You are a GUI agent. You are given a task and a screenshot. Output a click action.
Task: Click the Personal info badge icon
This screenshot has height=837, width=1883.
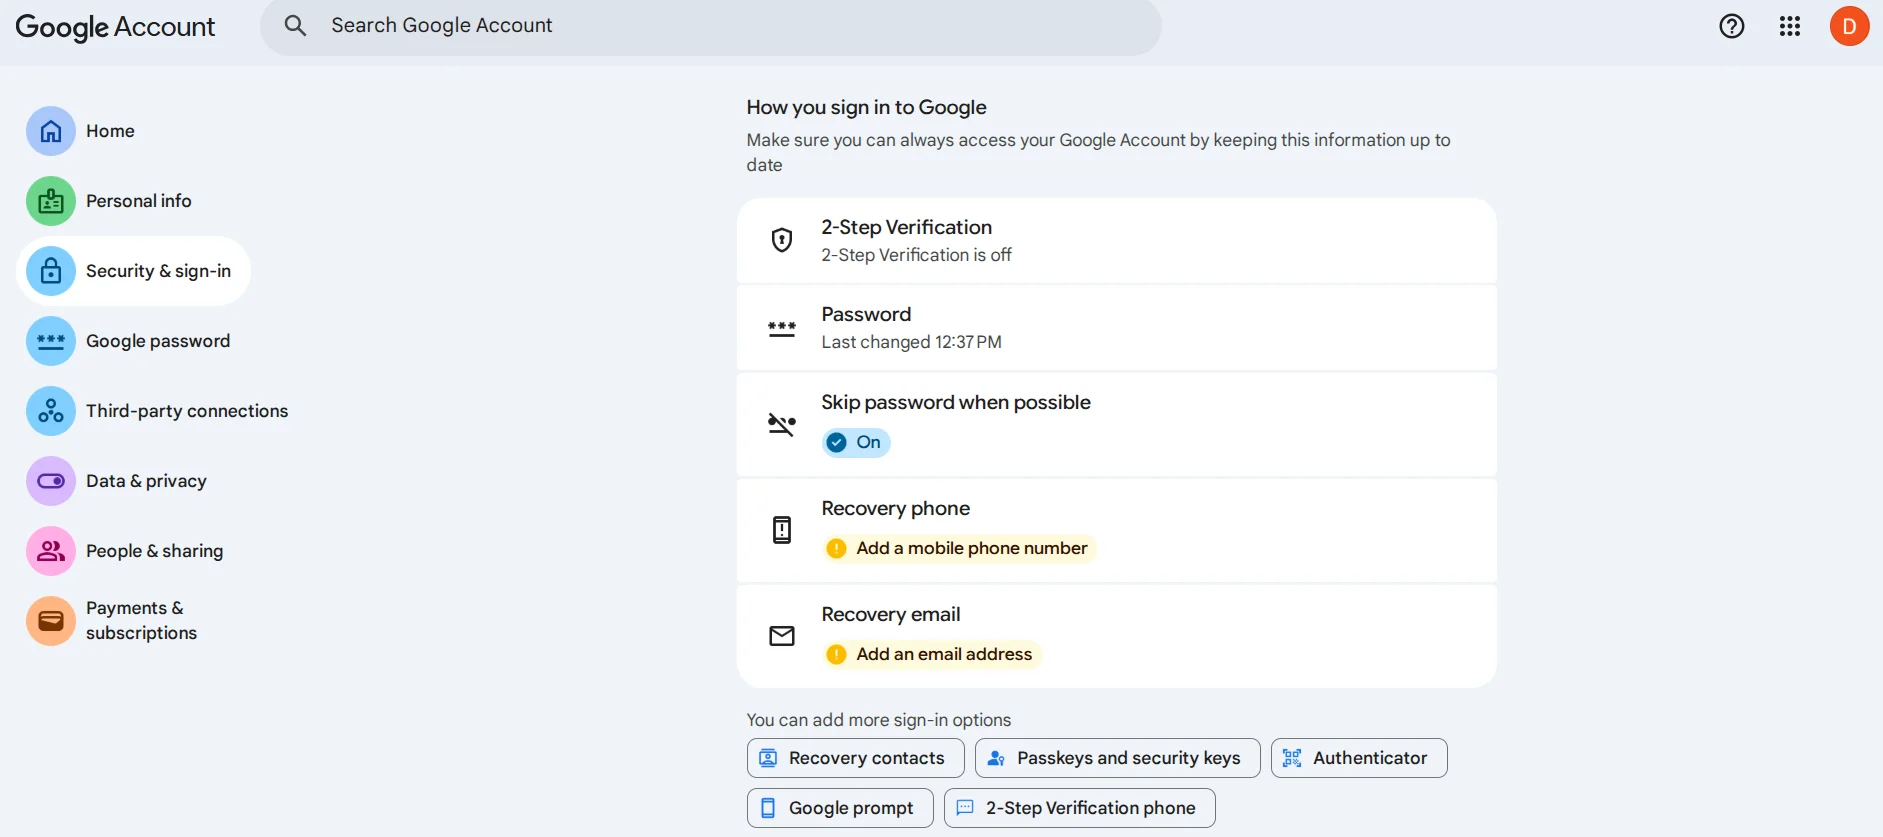click(51, 201)
